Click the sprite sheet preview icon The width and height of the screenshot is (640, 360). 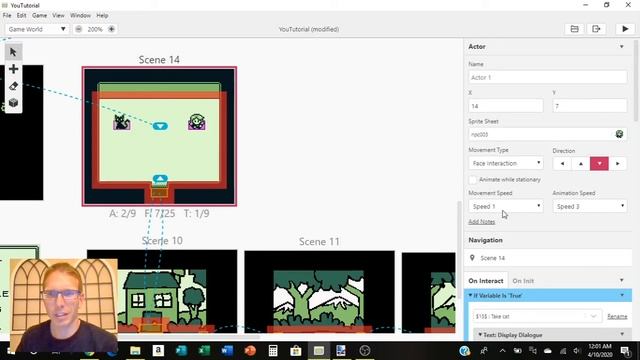tap(619, 134)
